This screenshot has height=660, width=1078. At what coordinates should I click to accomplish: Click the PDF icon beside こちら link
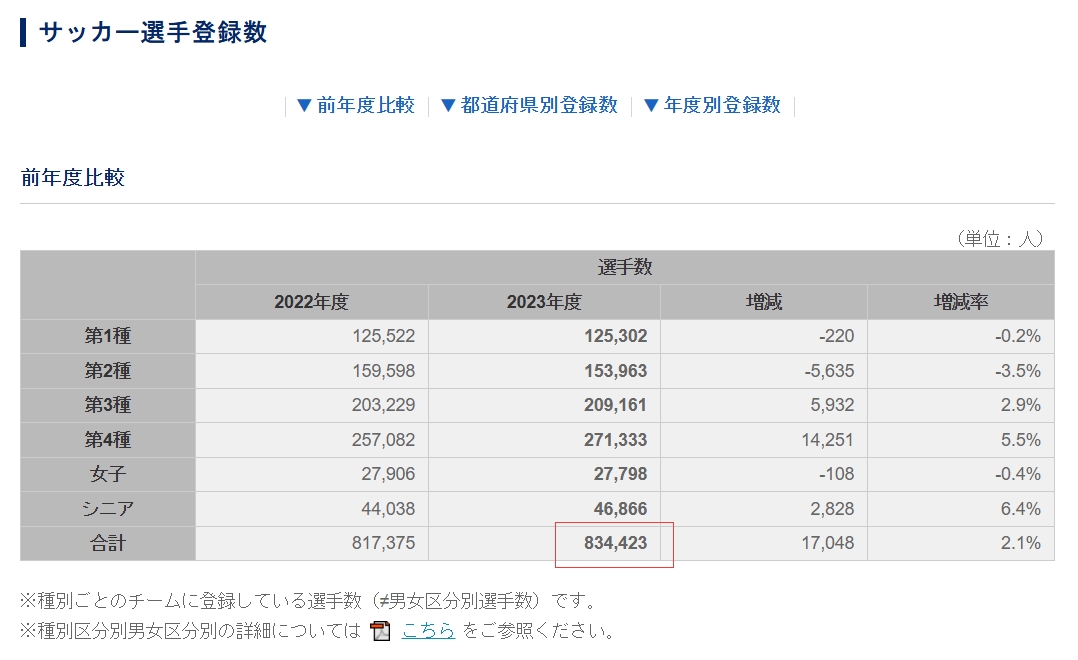380,631
